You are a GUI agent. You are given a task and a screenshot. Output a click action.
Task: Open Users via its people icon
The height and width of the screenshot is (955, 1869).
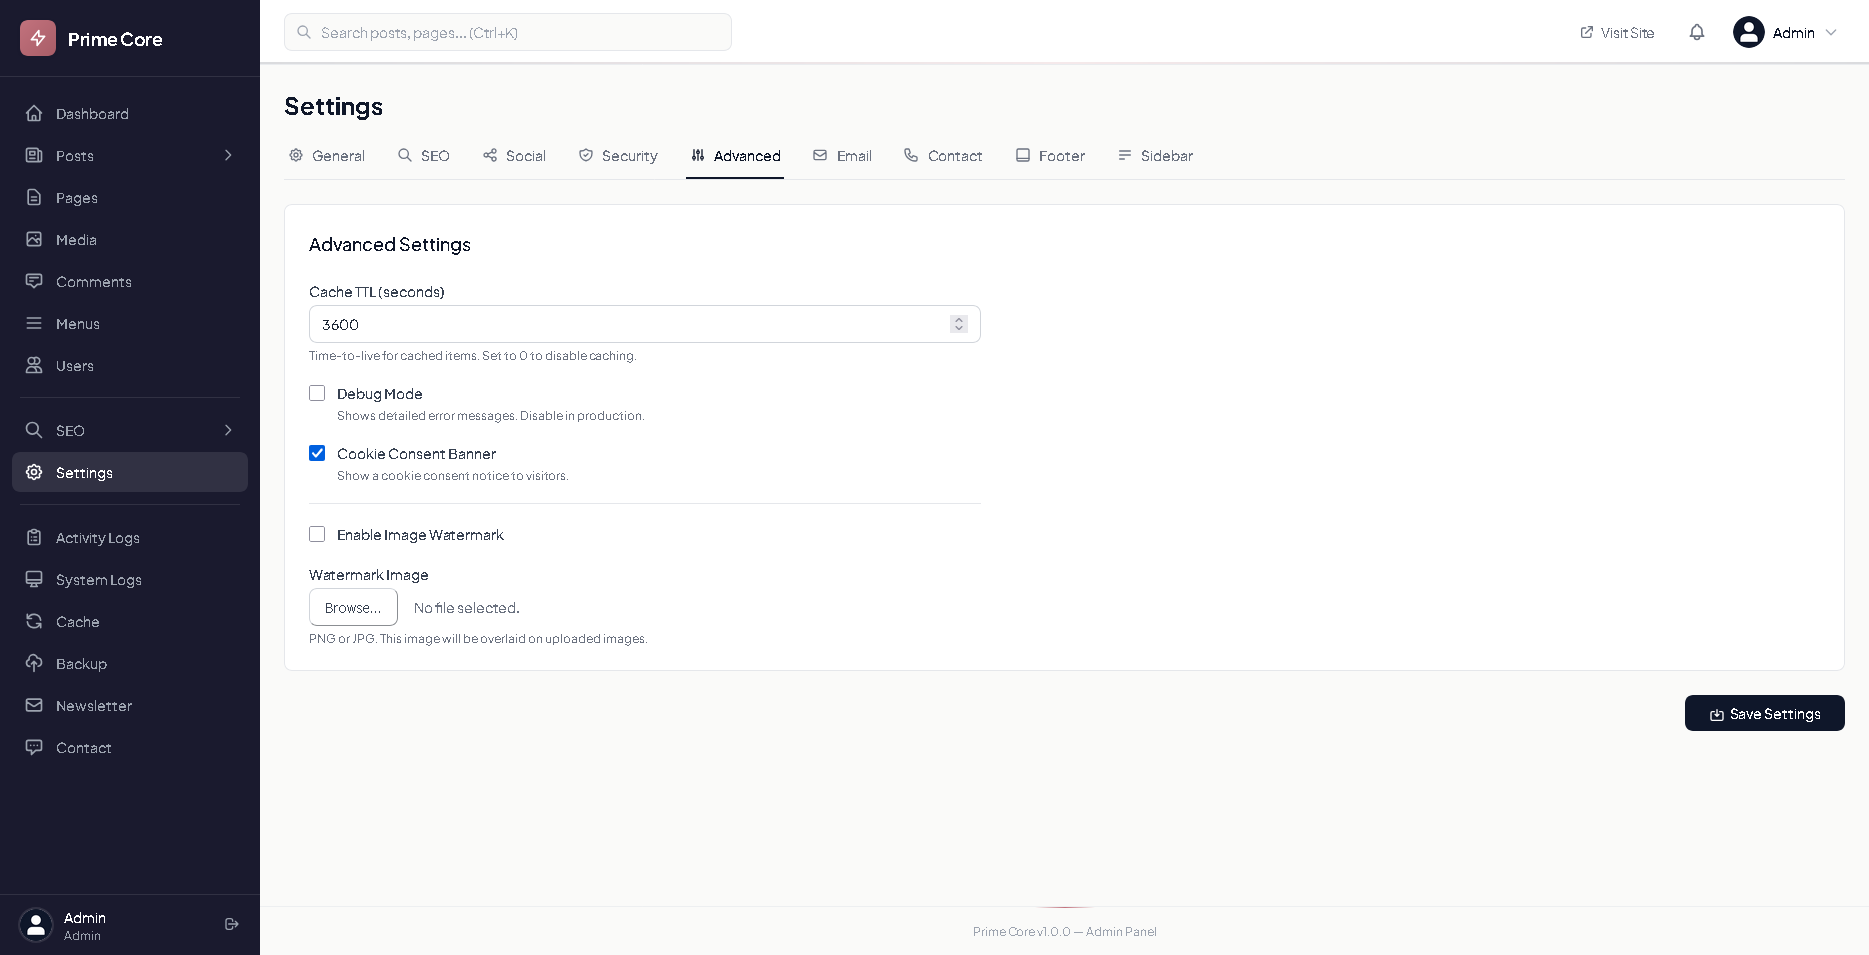[x=34, y=366]
